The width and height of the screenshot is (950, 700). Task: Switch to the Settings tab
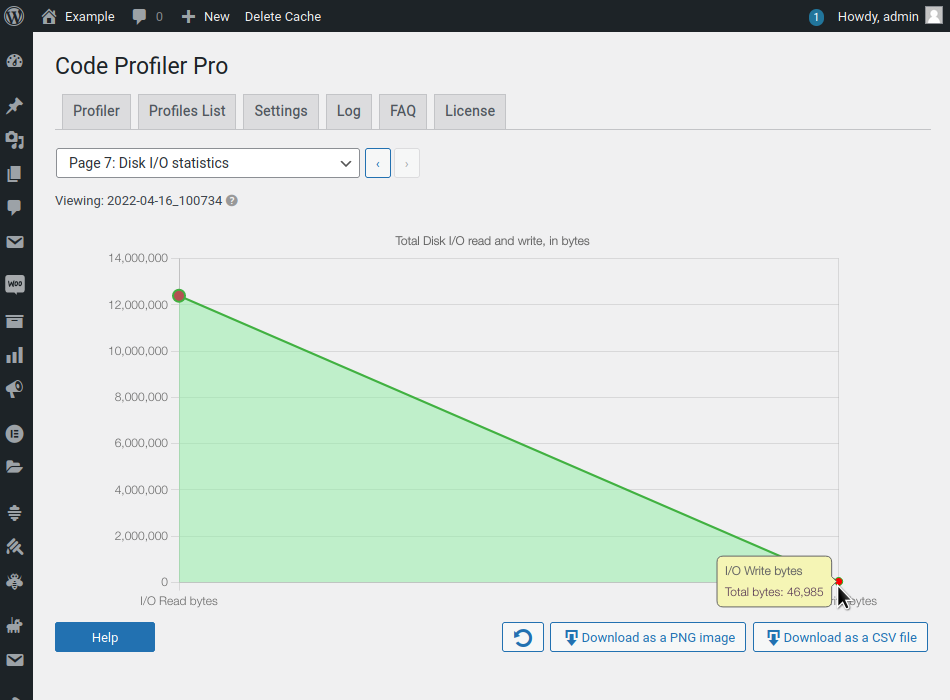281,111
